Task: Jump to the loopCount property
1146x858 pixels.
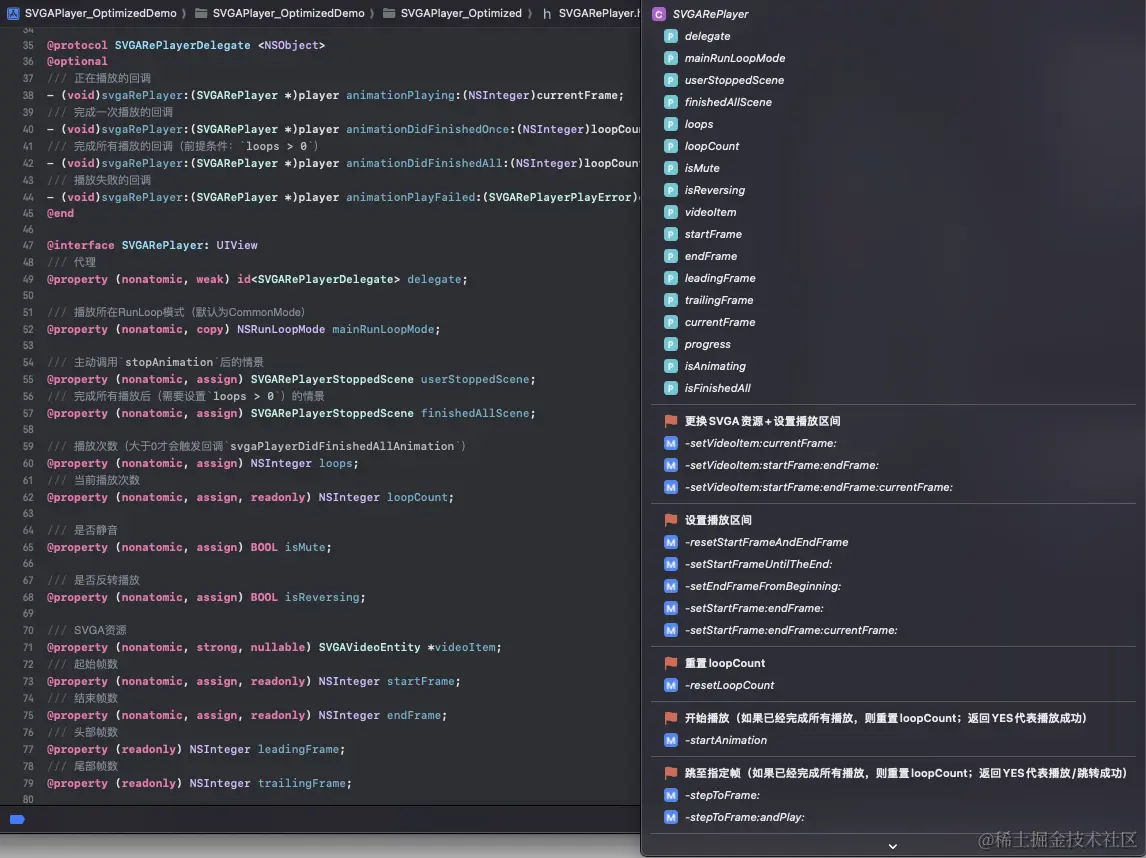Action: point(712,145)
